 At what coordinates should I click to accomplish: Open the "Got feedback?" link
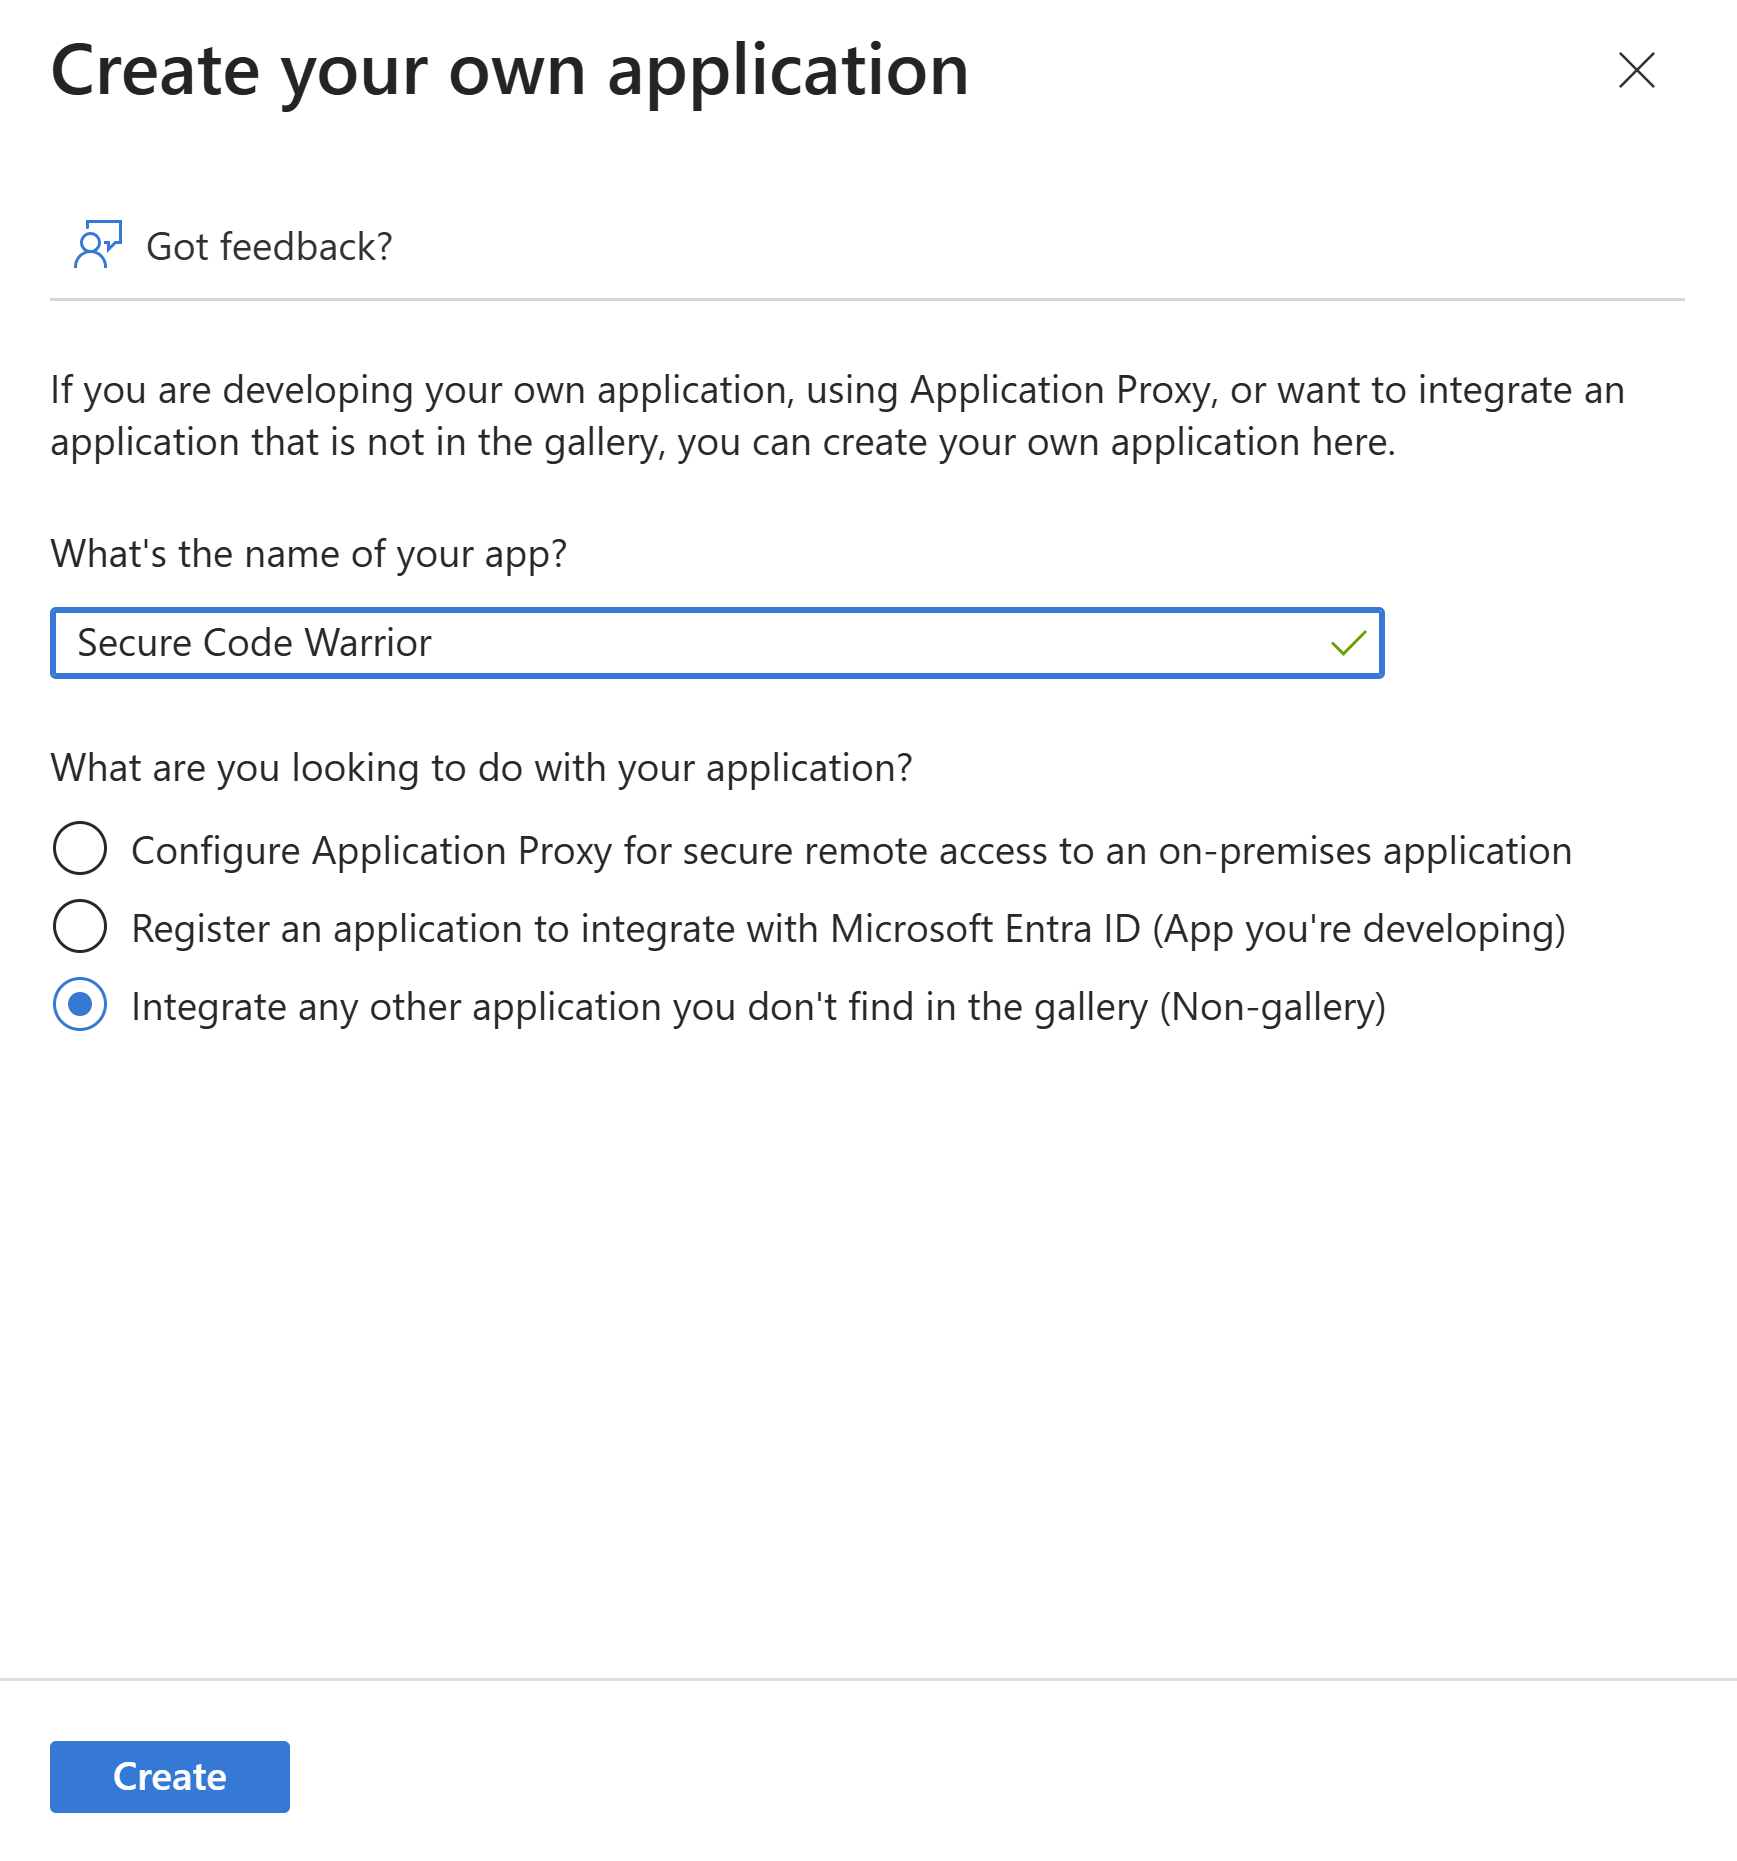pos(270,244)
